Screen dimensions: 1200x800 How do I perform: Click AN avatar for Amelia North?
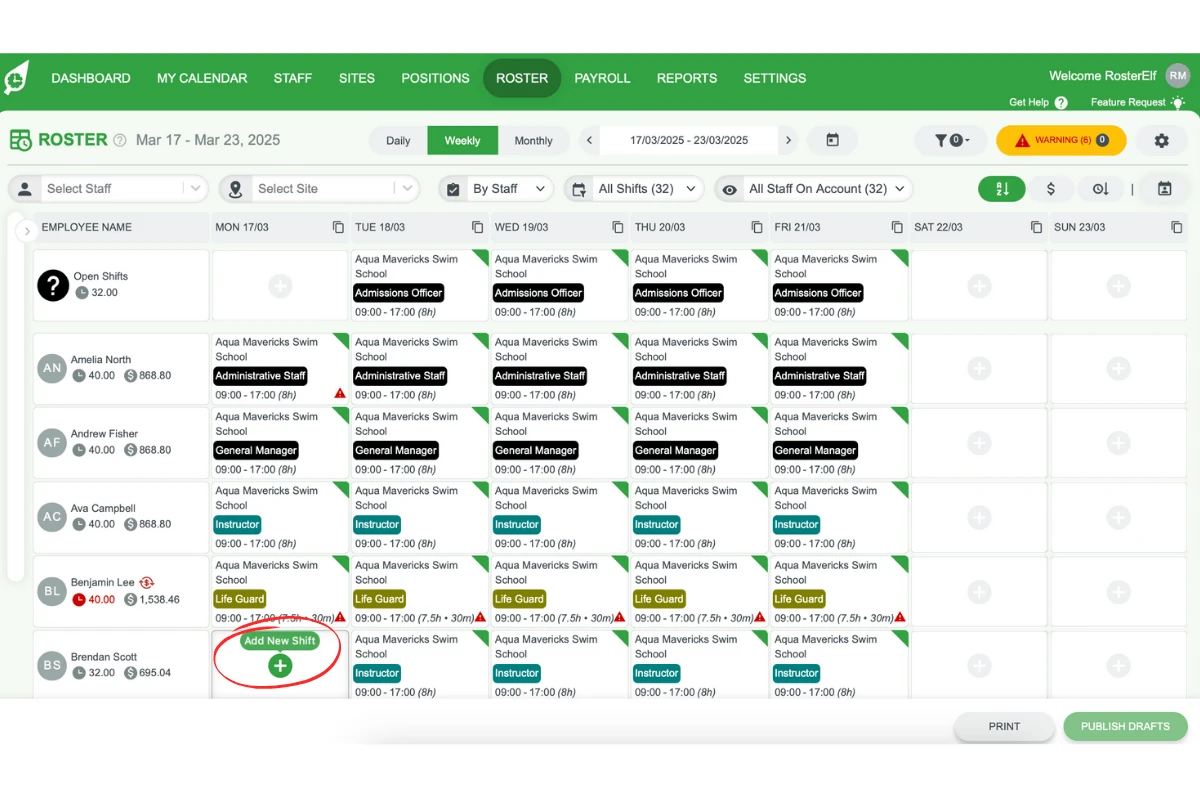point(51,368)
